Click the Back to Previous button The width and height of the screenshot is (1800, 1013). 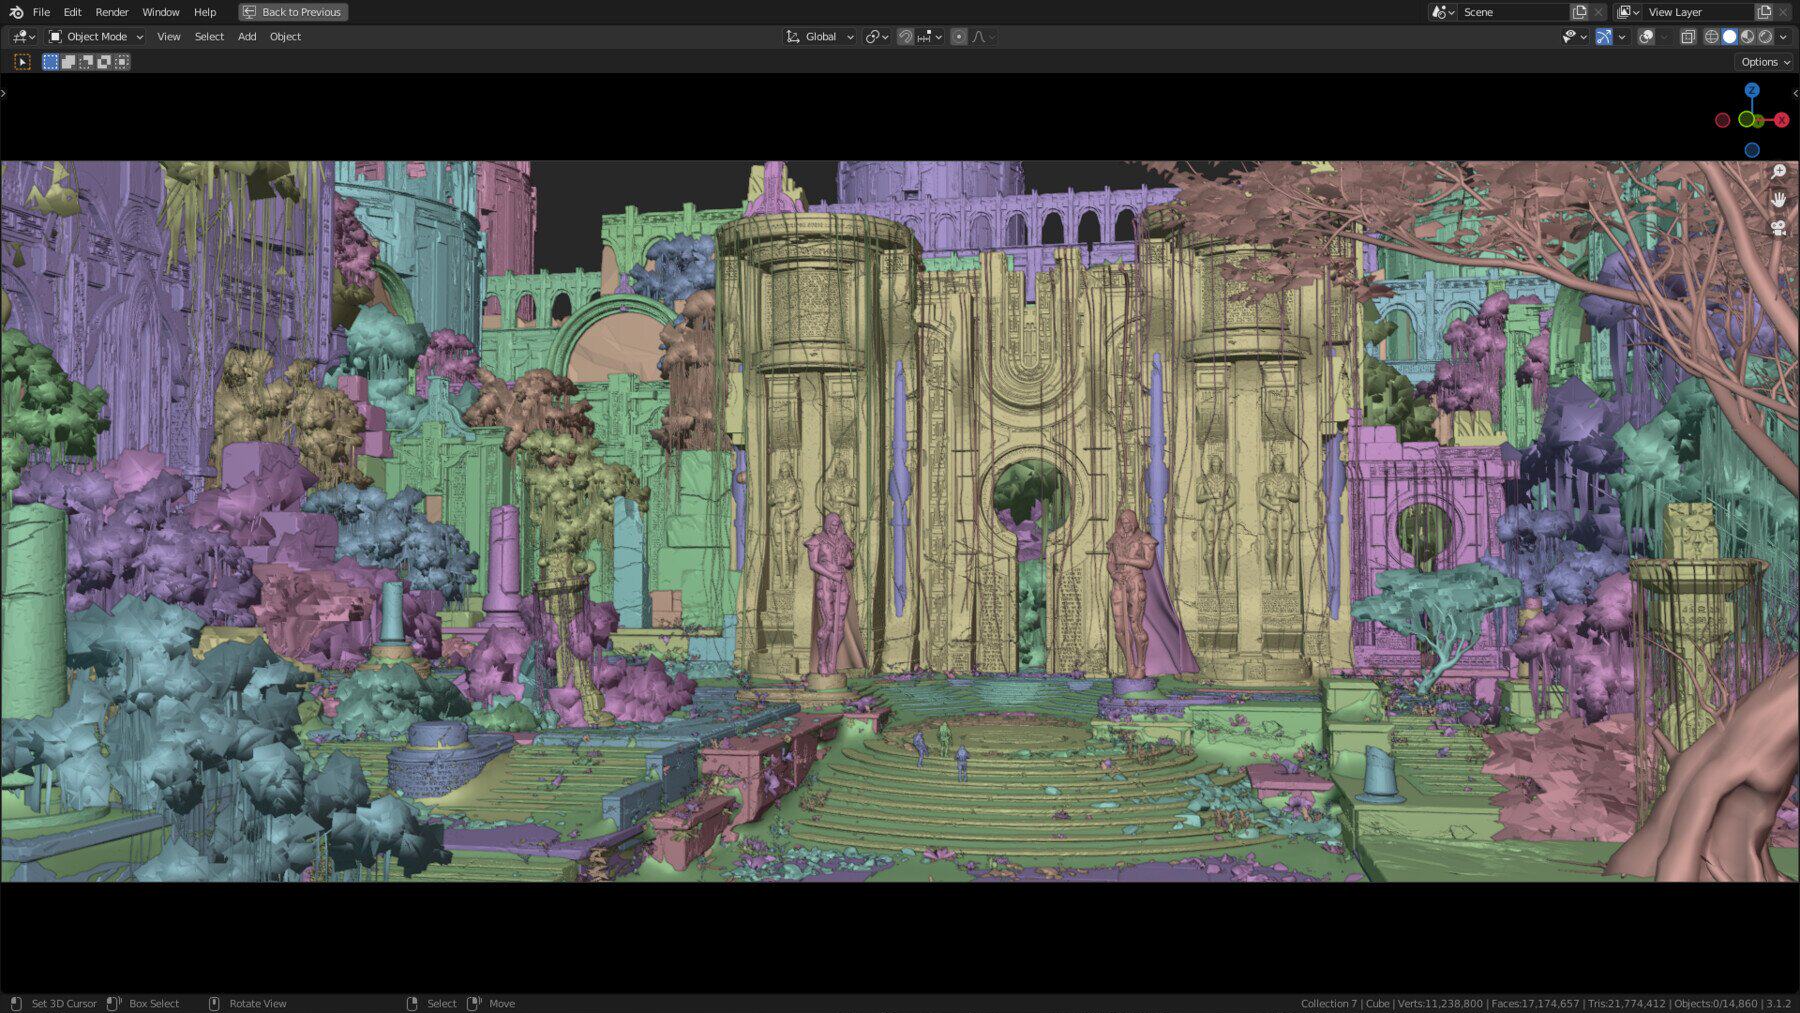[293, 12]
